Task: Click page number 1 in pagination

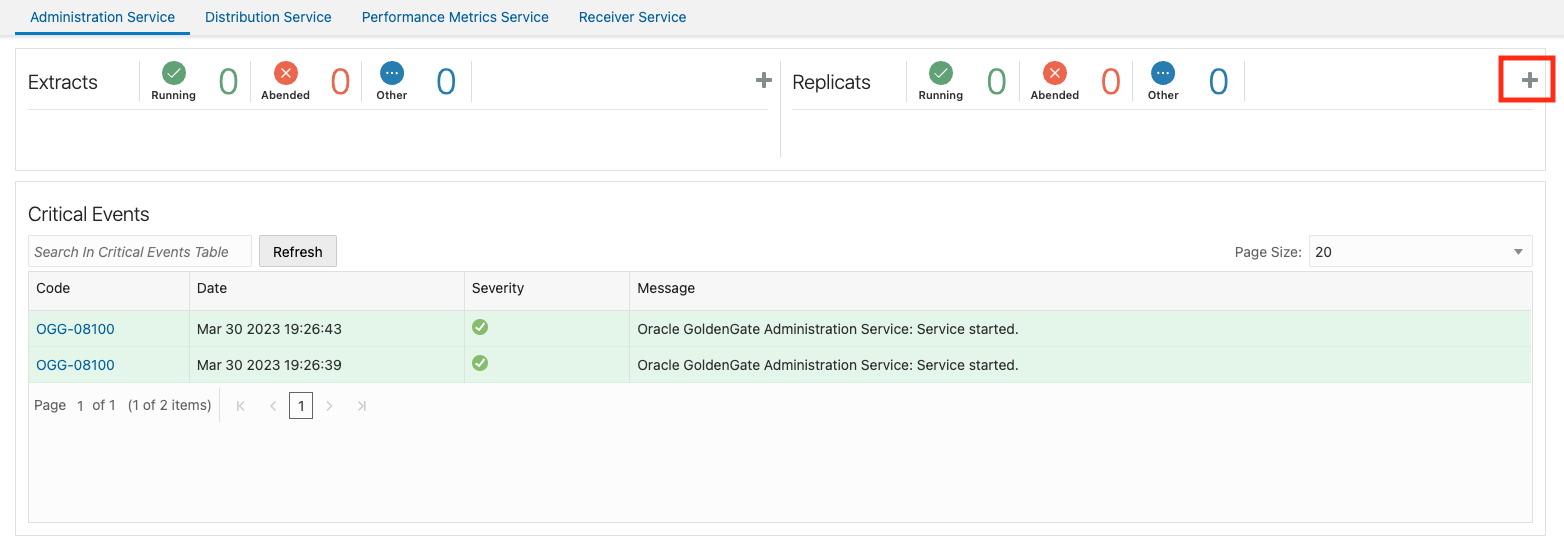Action: [x=301, y=405]
